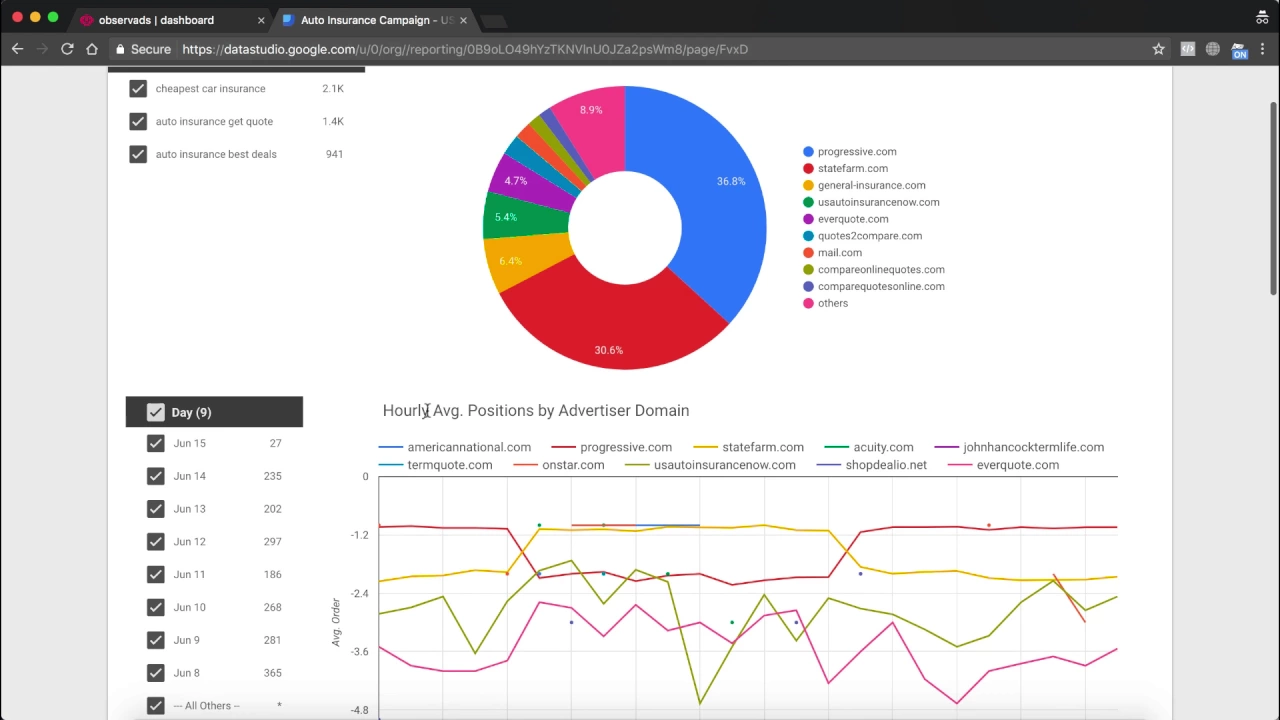This screenshot has height=720, width=1280.
Task: Click the code extension icon in toolbar
Action: [1187, 49]
